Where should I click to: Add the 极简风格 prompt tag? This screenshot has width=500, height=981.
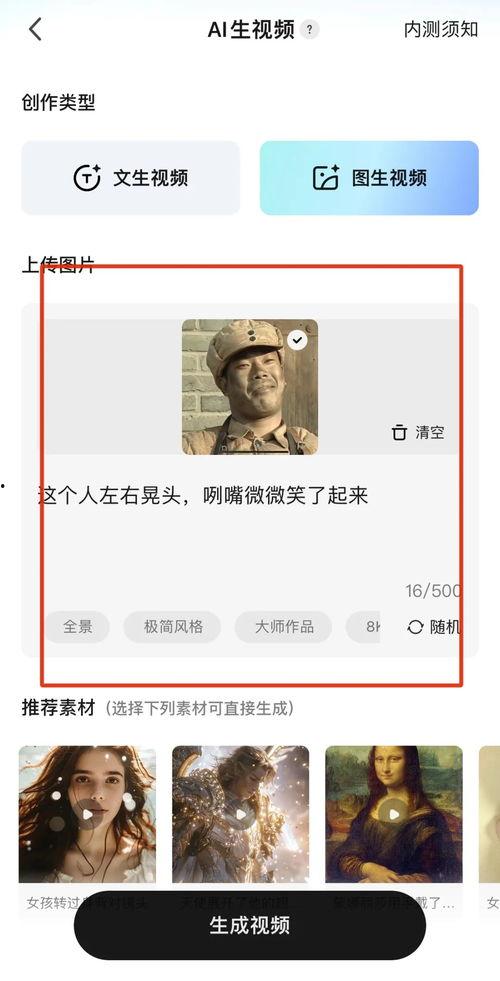pos(173,627)
